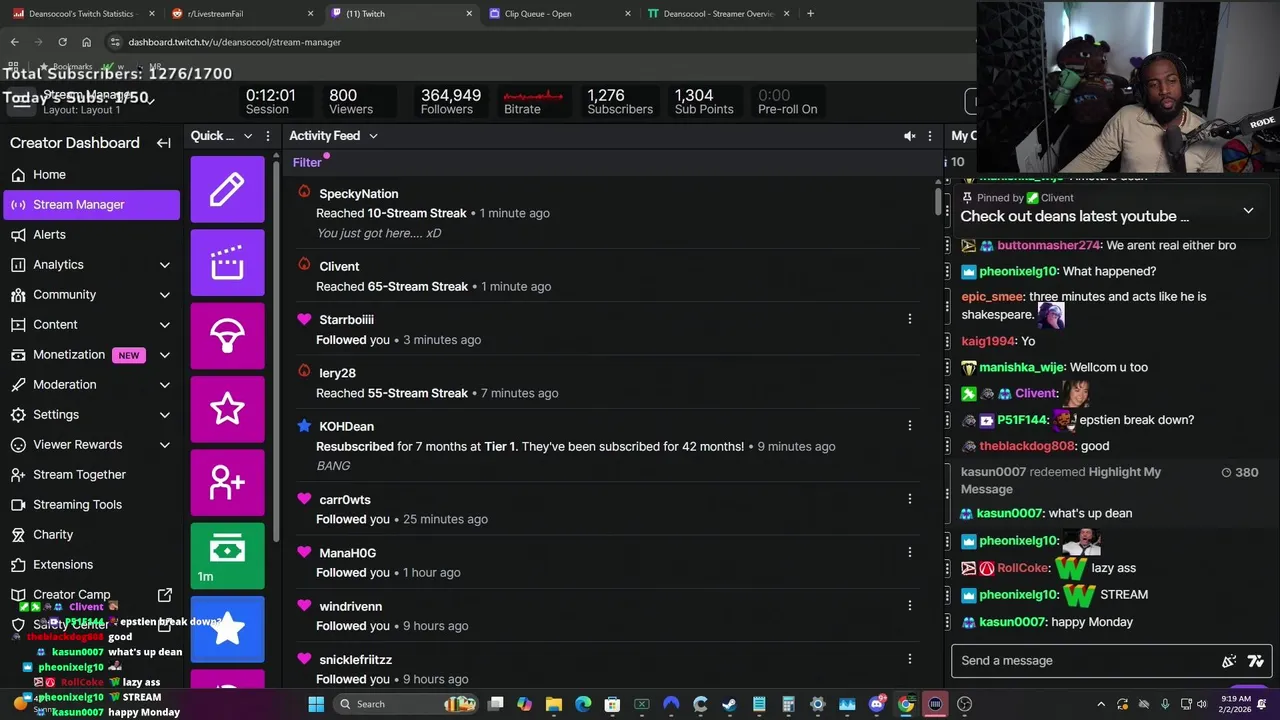Open Home in Creator Dashboard sidebar

(91, 175)
